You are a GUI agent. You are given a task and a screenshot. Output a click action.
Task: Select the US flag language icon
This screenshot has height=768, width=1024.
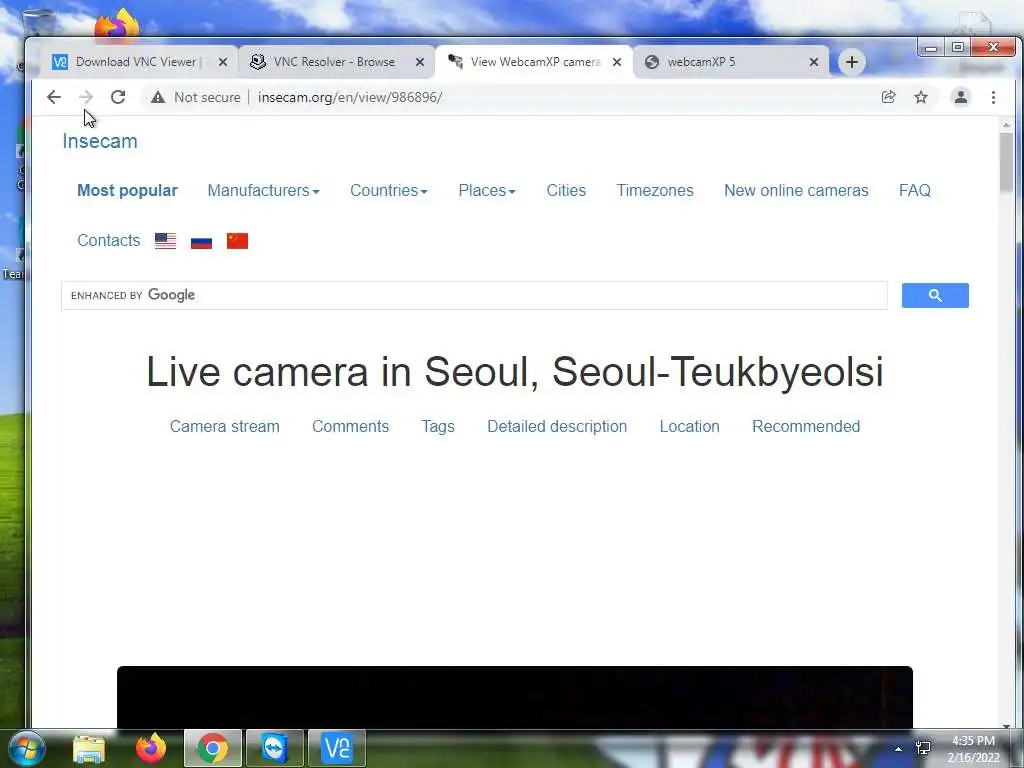point(165,241)
